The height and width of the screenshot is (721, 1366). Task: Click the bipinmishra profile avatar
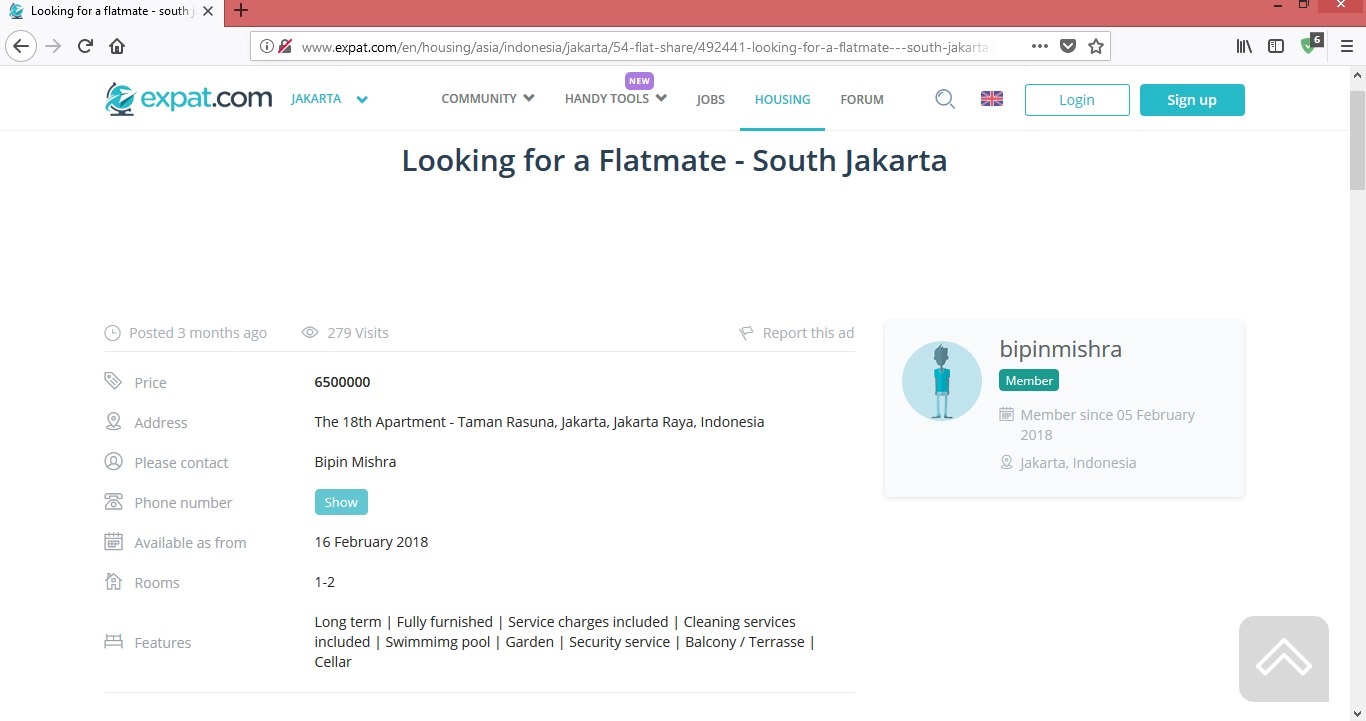(941, 381)
